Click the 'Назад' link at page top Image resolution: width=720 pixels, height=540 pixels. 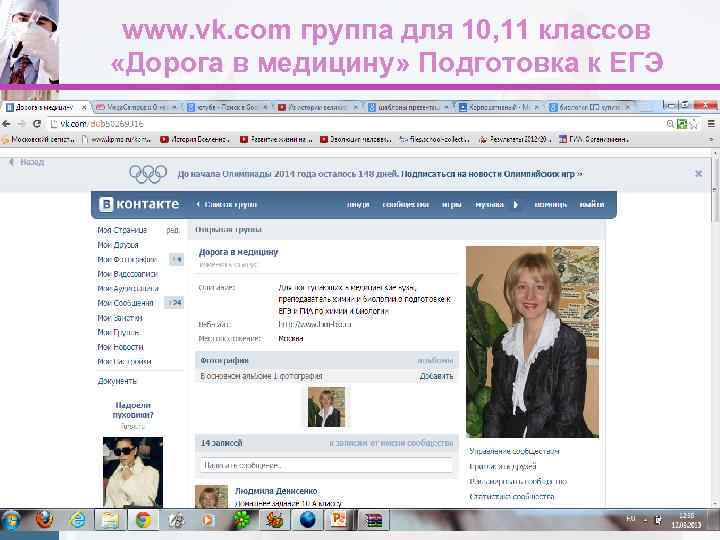point(27,162)
